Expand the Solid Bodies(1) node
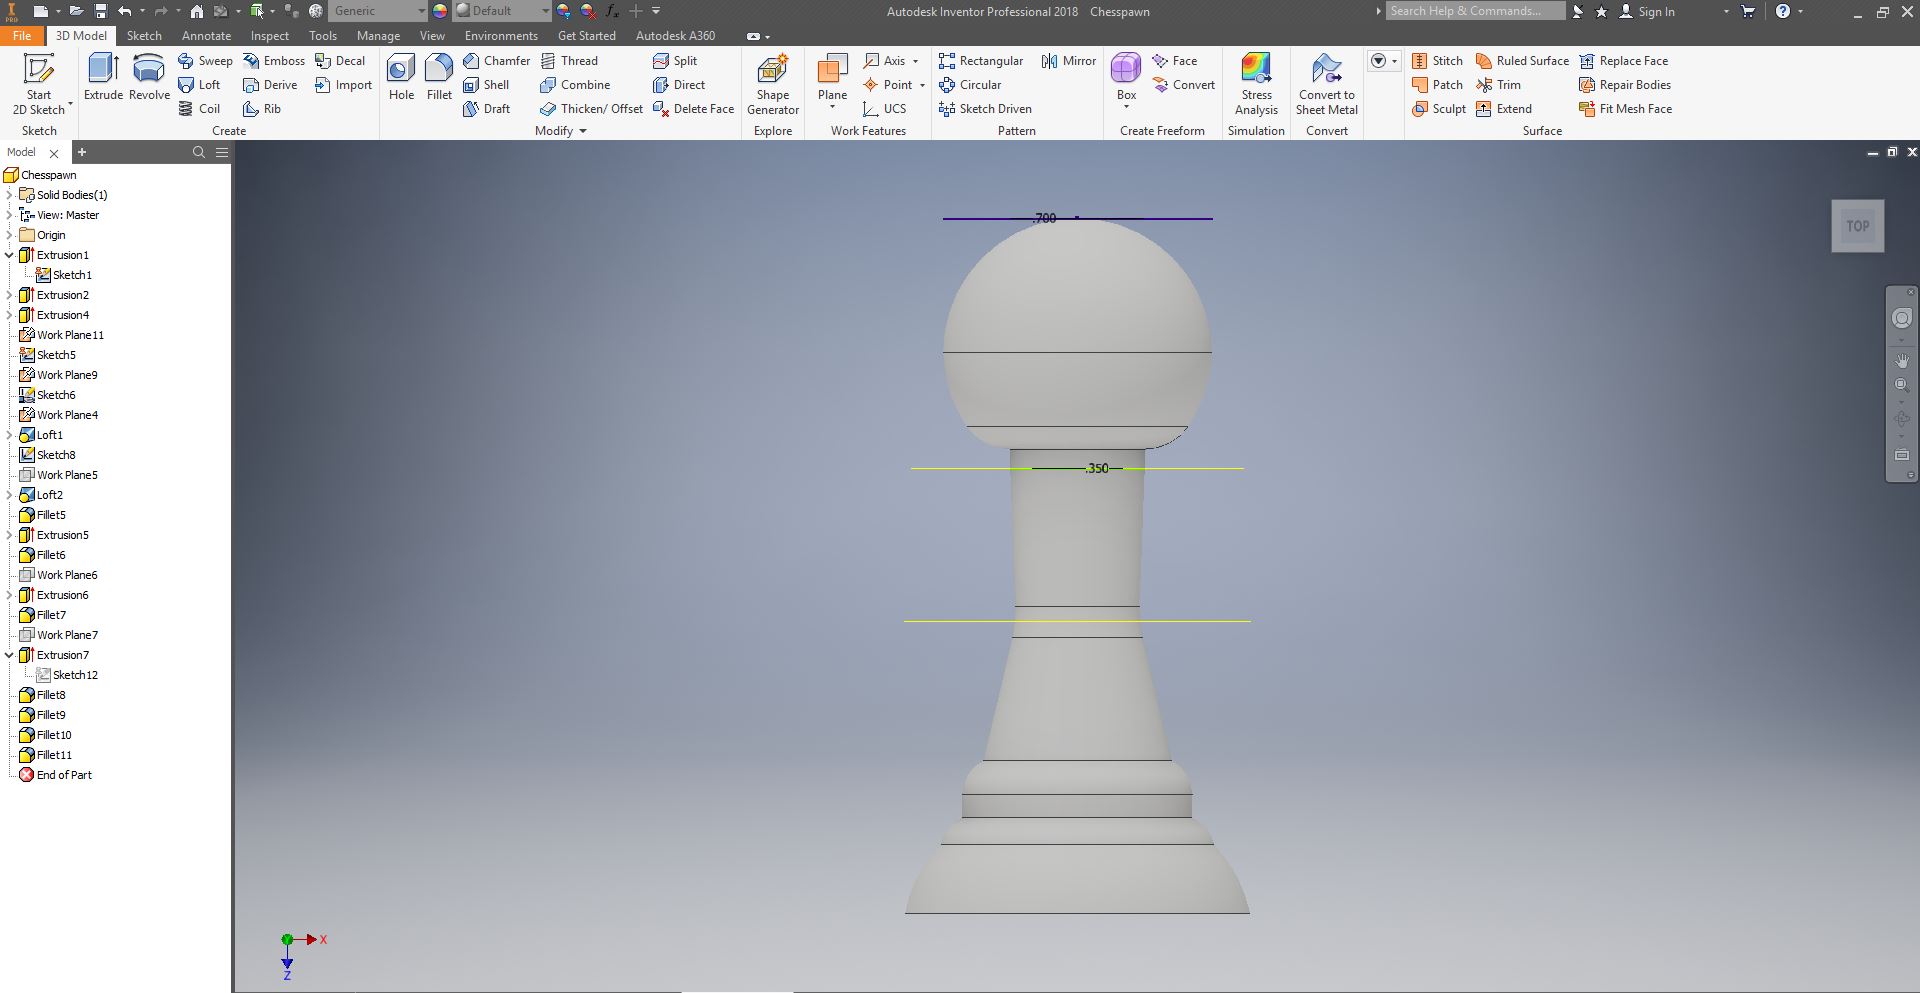Screen dimensions: 1920x993 (10, 195)
